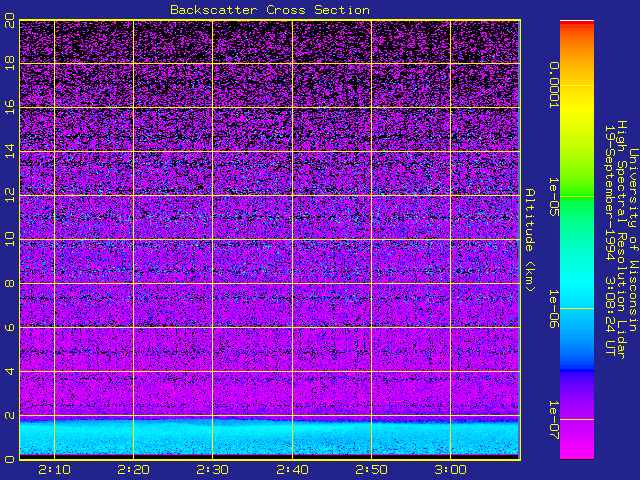
Task: Click the altitude tick label 0
Action: point(10,459)
